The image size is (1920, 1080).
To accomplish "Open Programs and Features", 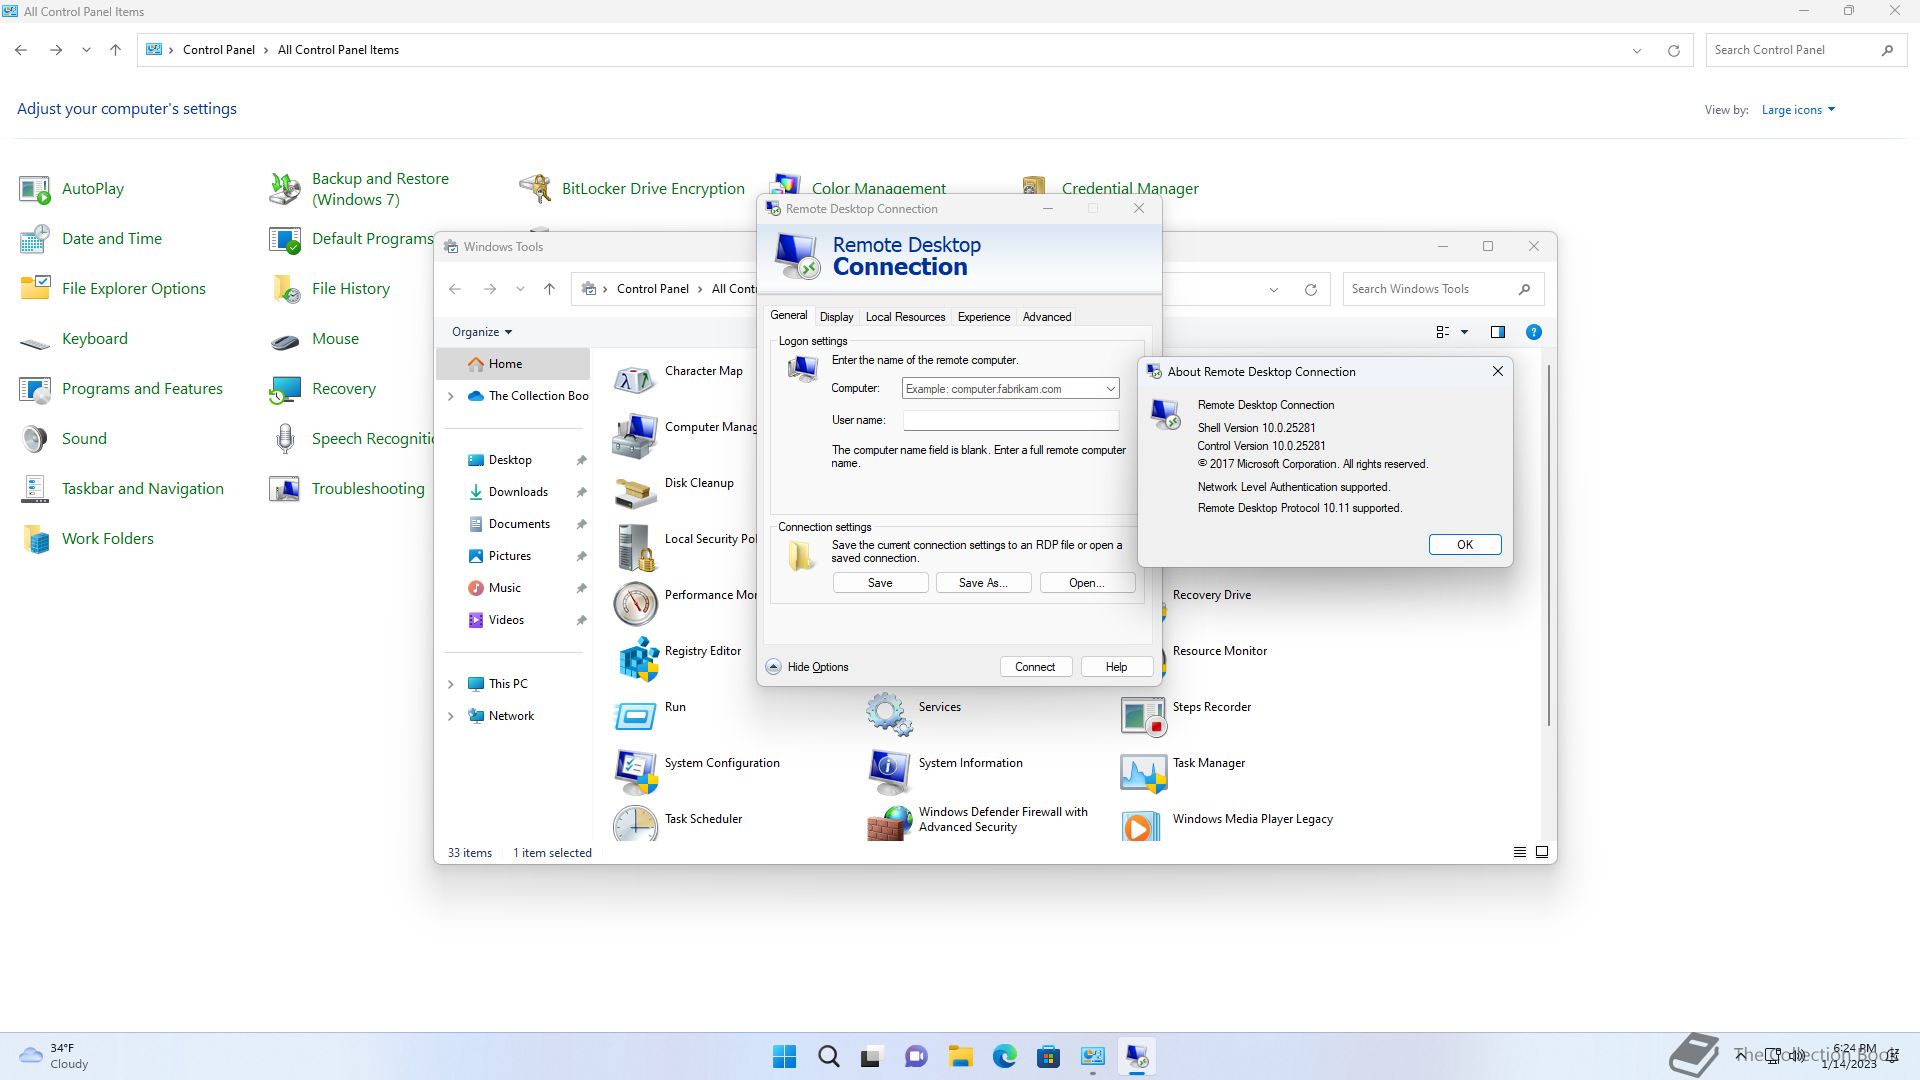I will click(x=121, y=389).
